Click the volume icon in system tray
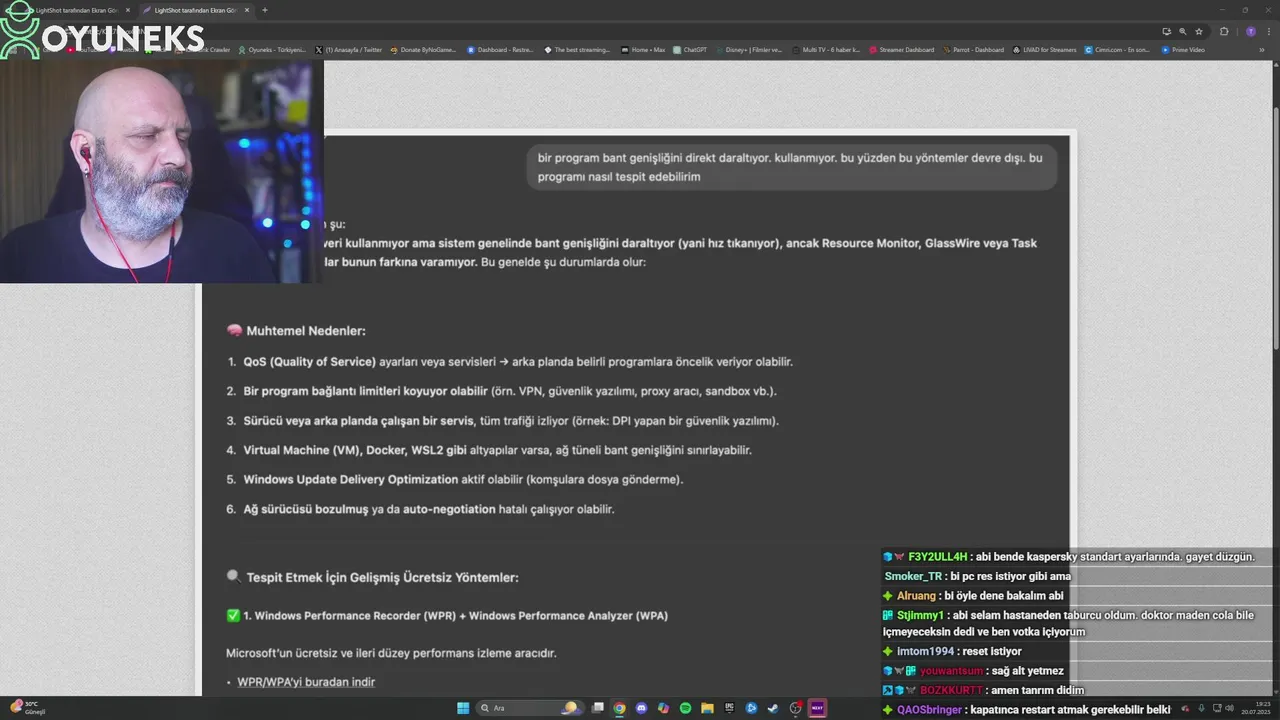 click(x=1230, y=708)
